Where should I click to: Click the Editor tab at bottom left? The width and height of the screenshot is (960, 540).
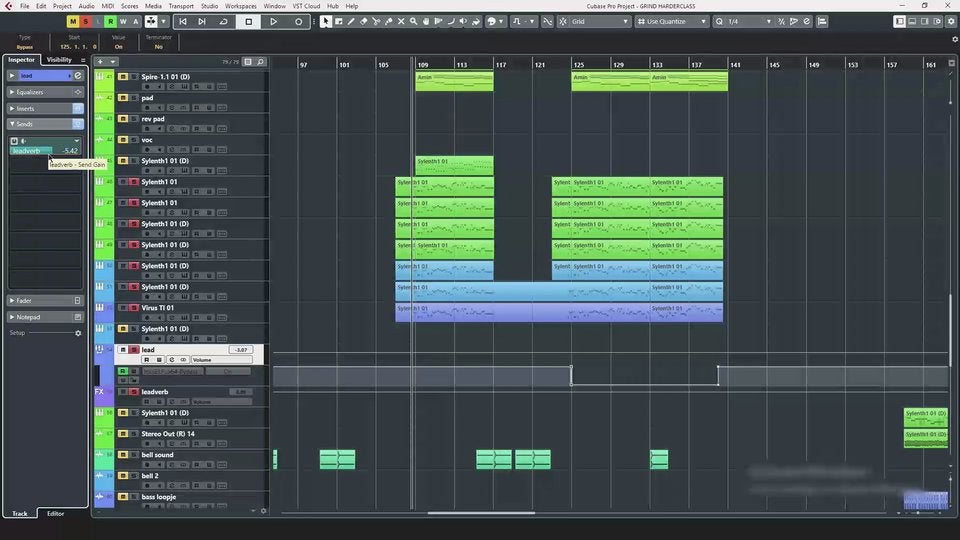(55, 513)
